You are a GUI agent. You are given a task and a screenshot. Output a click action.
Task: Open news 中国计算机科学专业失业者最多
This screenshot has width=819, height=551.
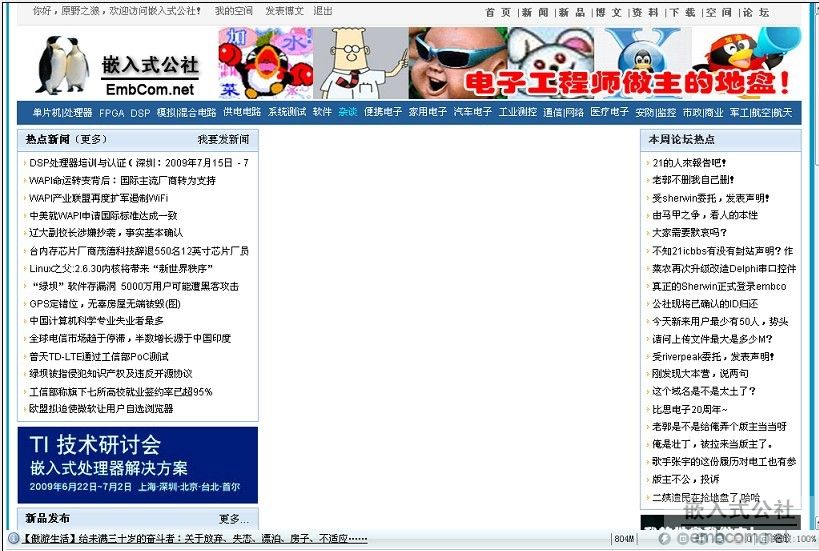[96, 321]
